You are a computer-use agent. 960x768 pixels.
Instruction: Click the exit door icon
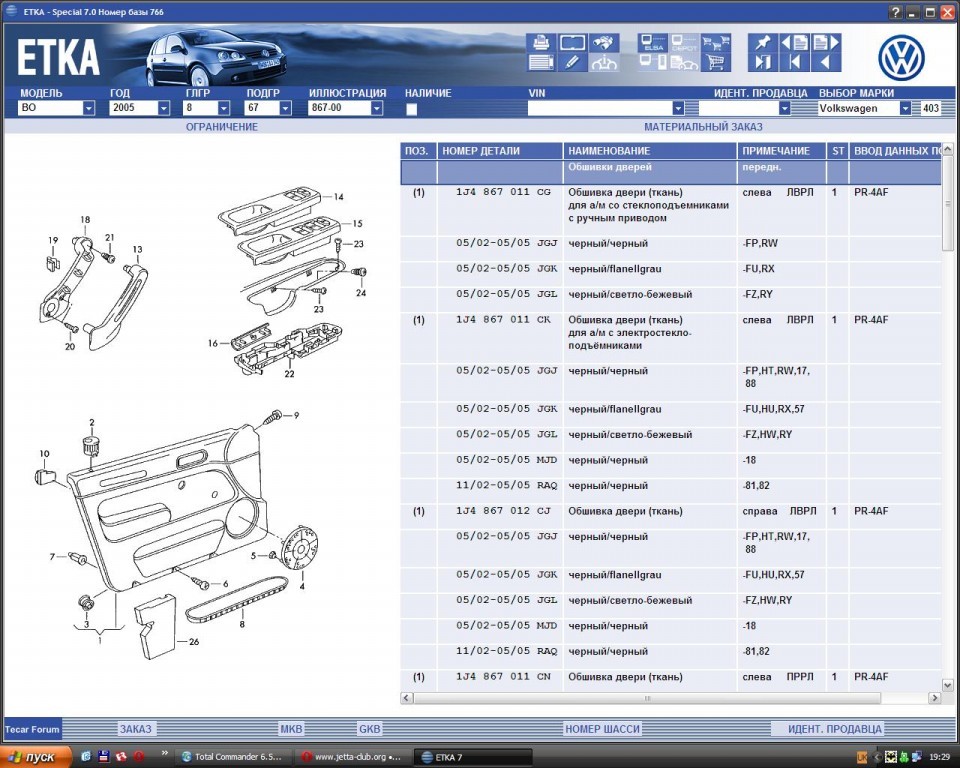[x=763, y=63]
